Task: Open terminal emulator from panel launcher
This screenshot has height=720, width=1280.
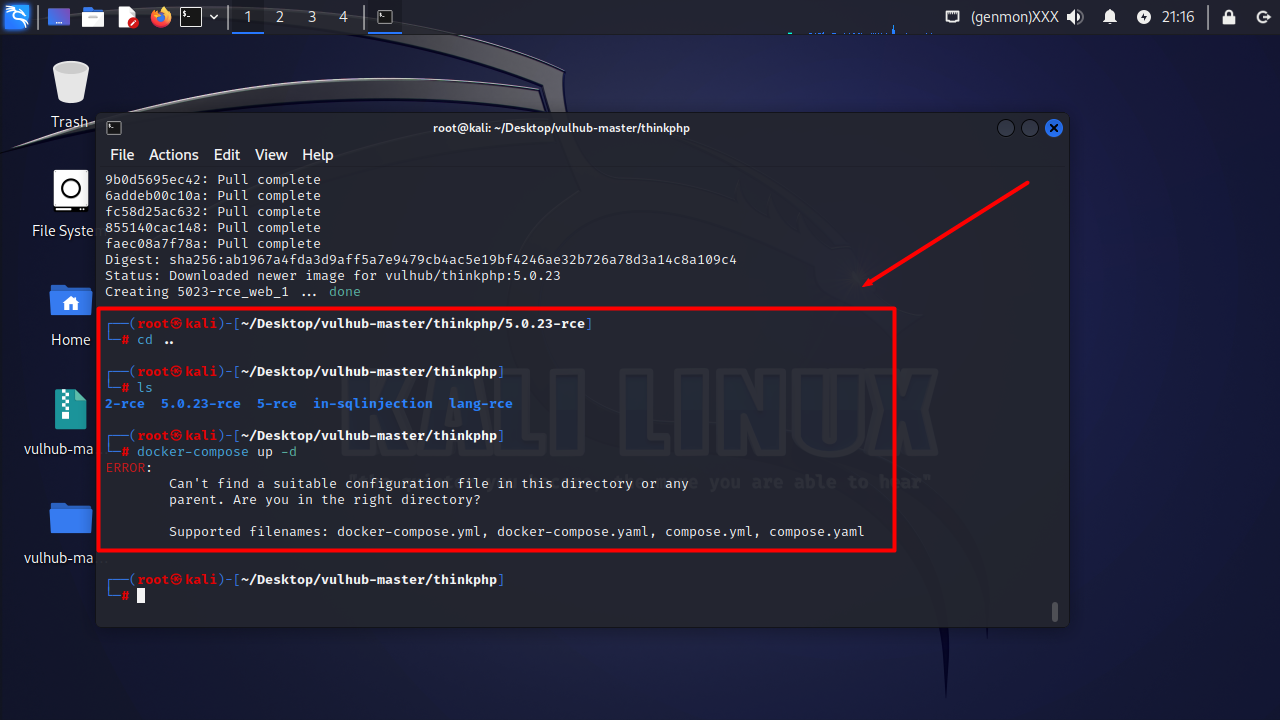Action: [x=191, y=17]
